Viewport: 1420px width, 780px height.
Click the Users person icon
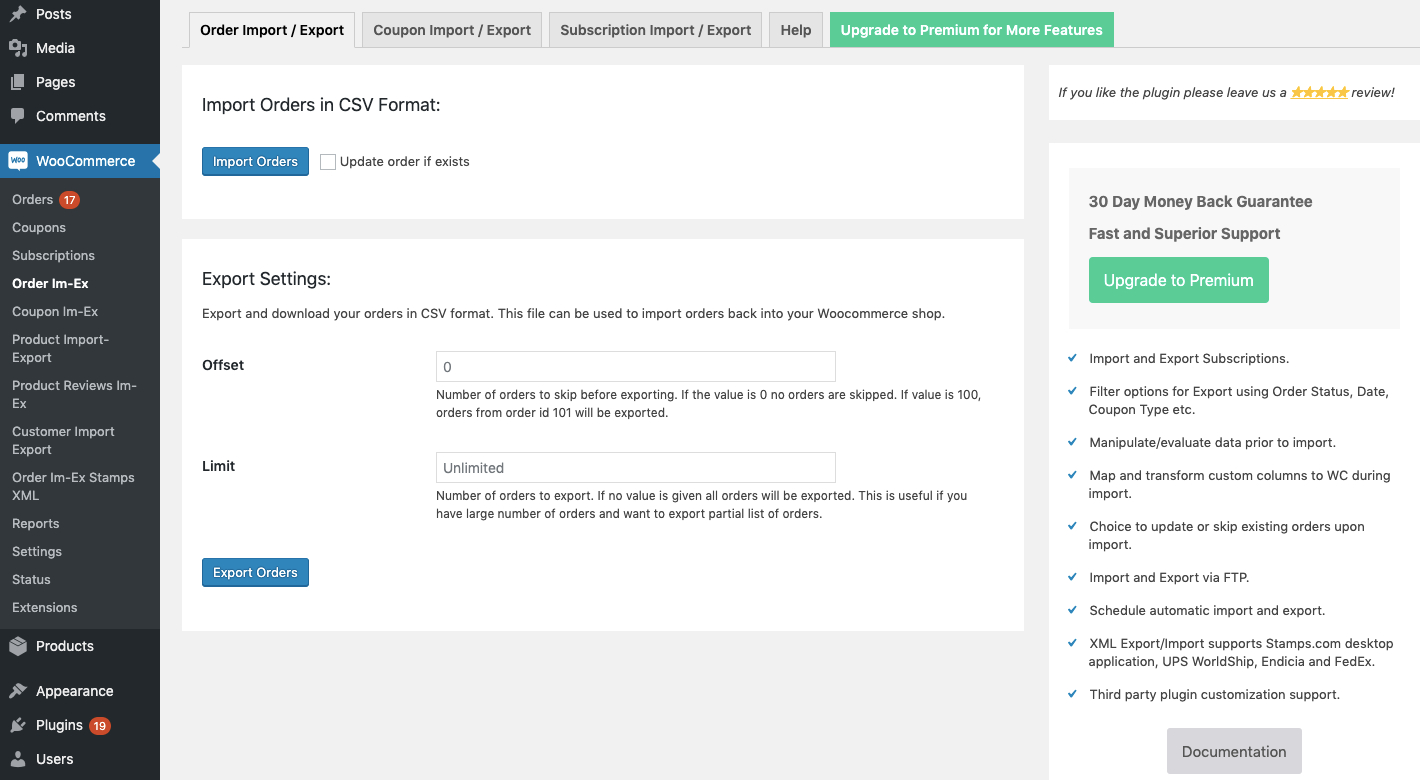(18, 759)
